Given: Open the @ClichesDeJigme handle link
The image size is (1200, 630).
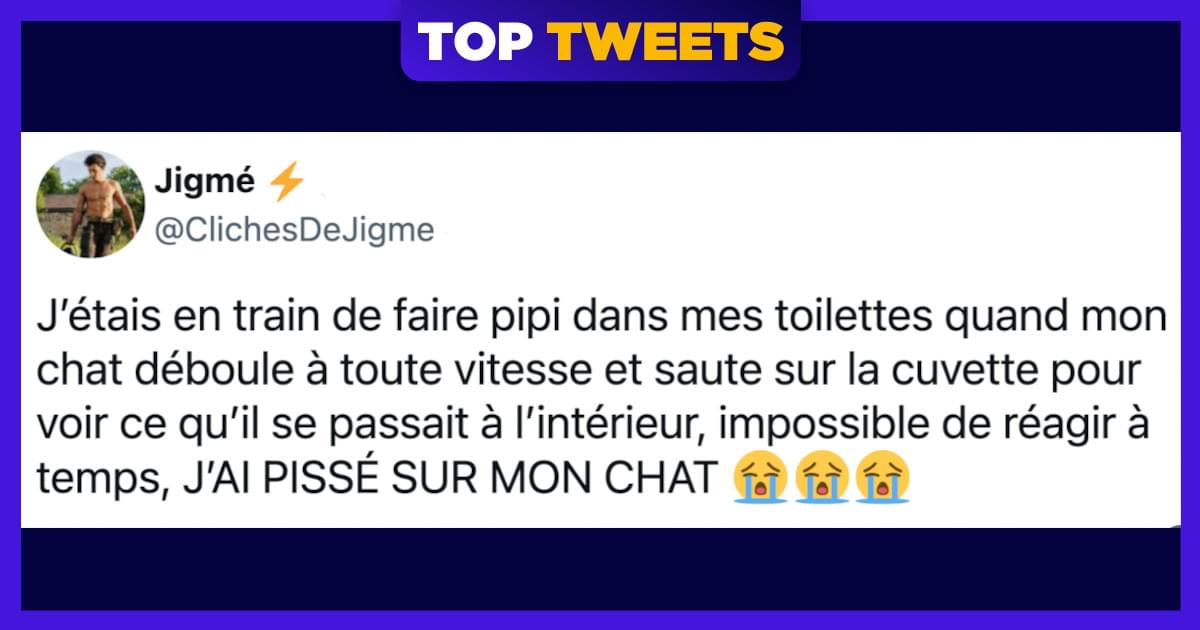Looking at the screenshot, I should (296, 230).
